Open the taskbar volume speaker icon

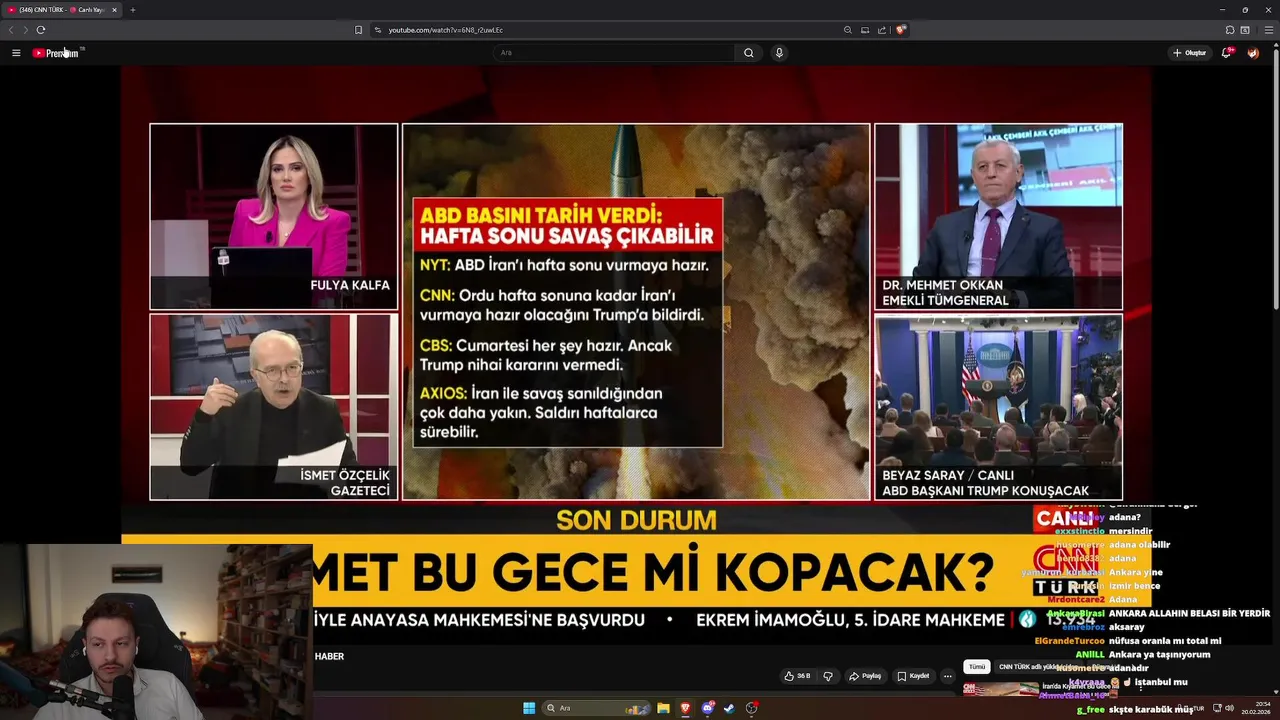pyautogui.click(x=1230, y=708)
